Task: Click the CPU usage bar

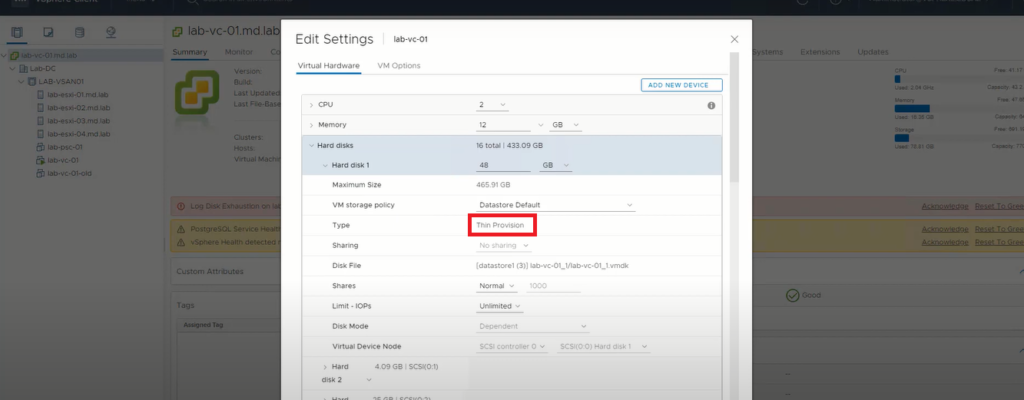Action: coord(898,79)
